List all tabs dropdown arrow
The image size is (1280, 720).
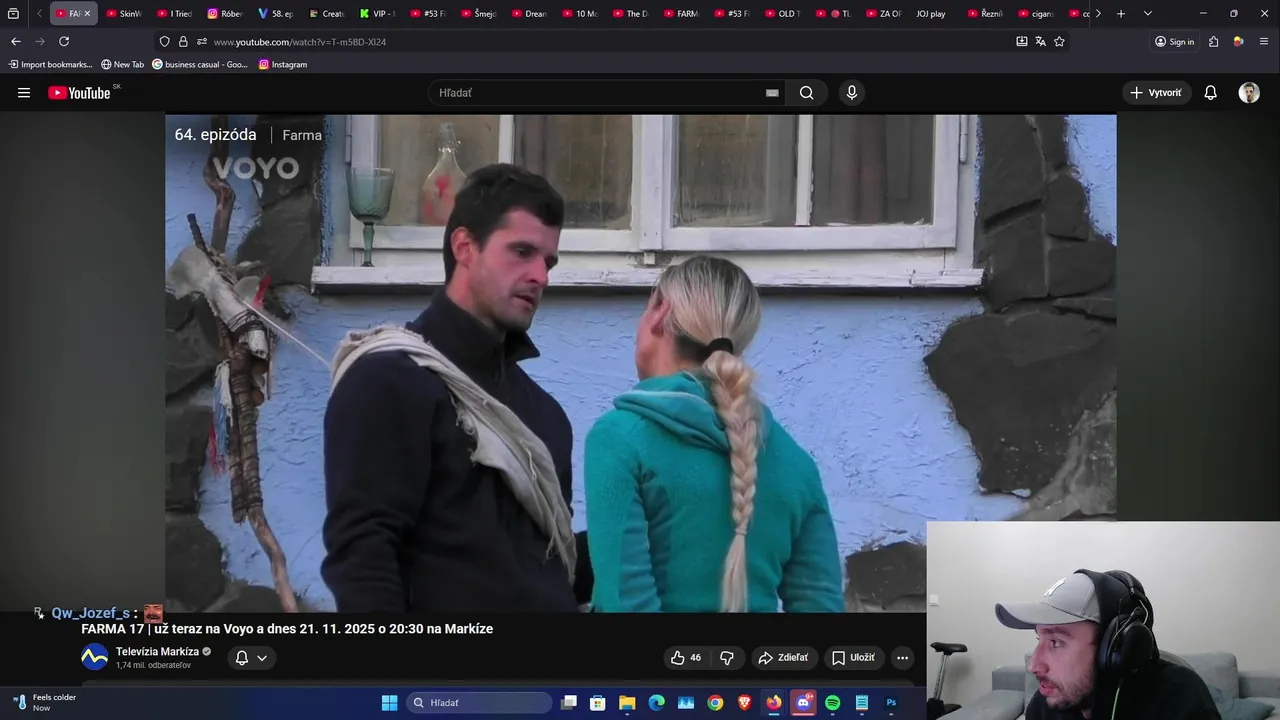click(1147, 14)
